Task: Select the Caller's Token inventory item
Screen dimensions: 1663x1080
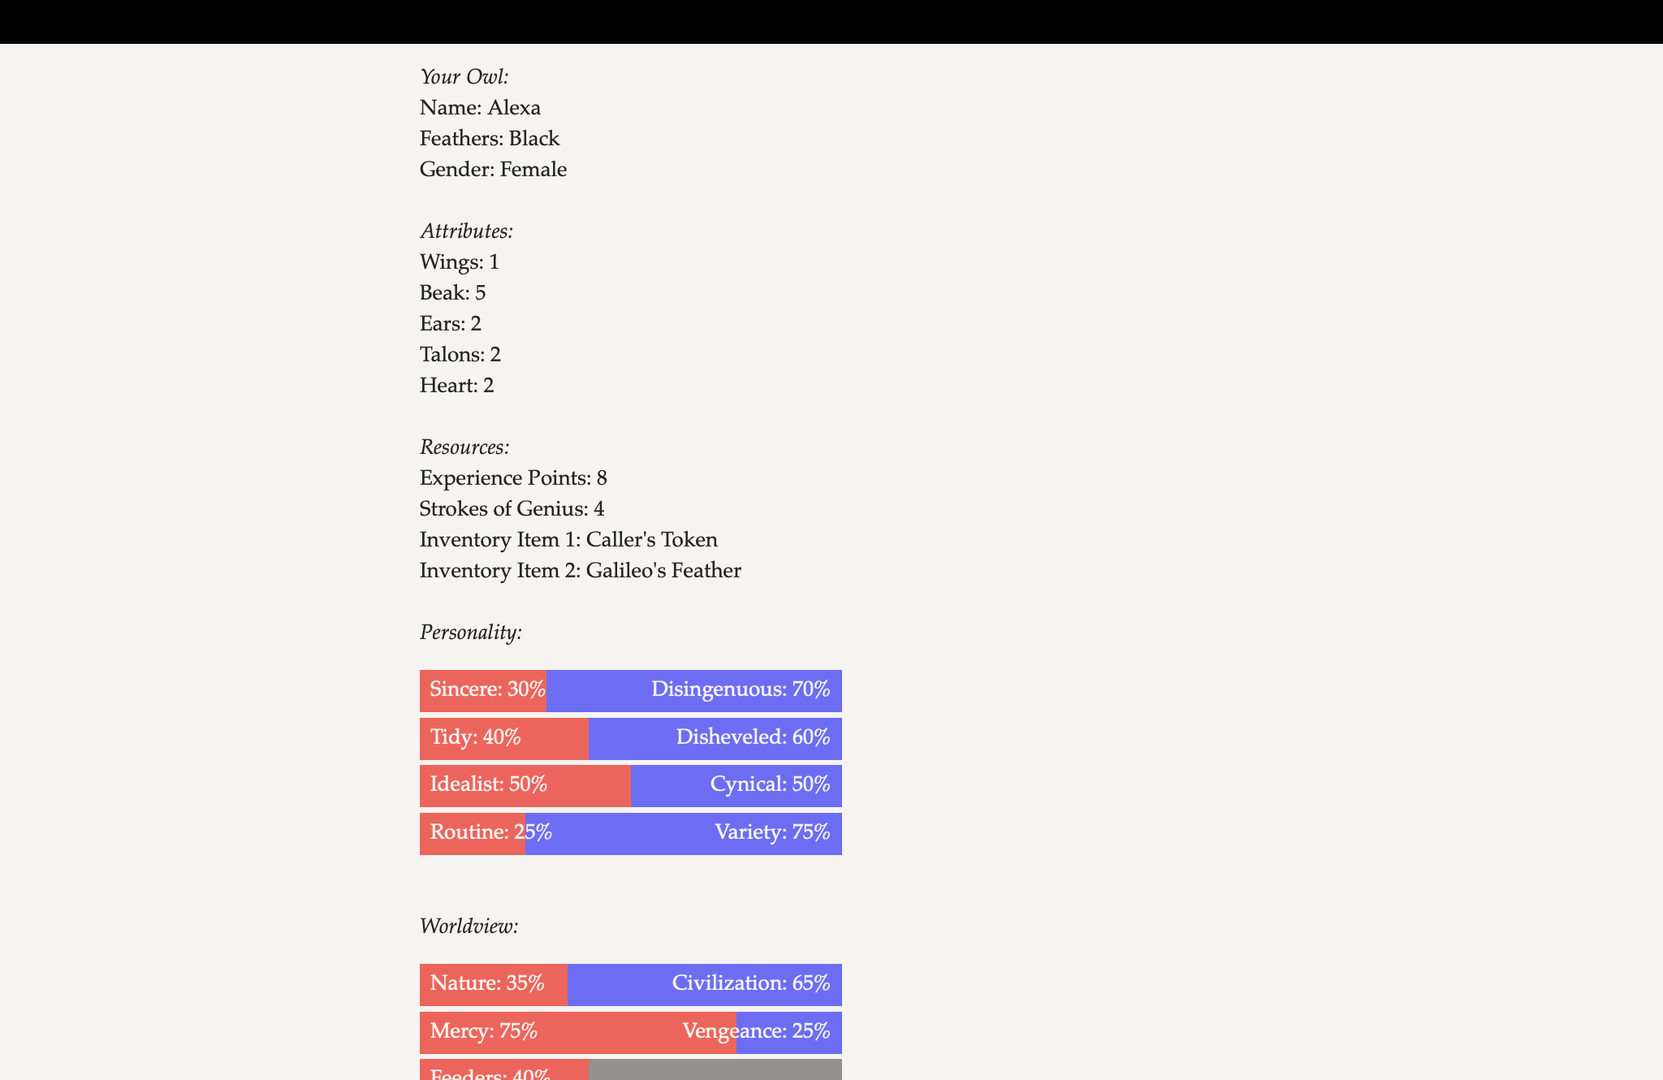Action: coord(568,540)
